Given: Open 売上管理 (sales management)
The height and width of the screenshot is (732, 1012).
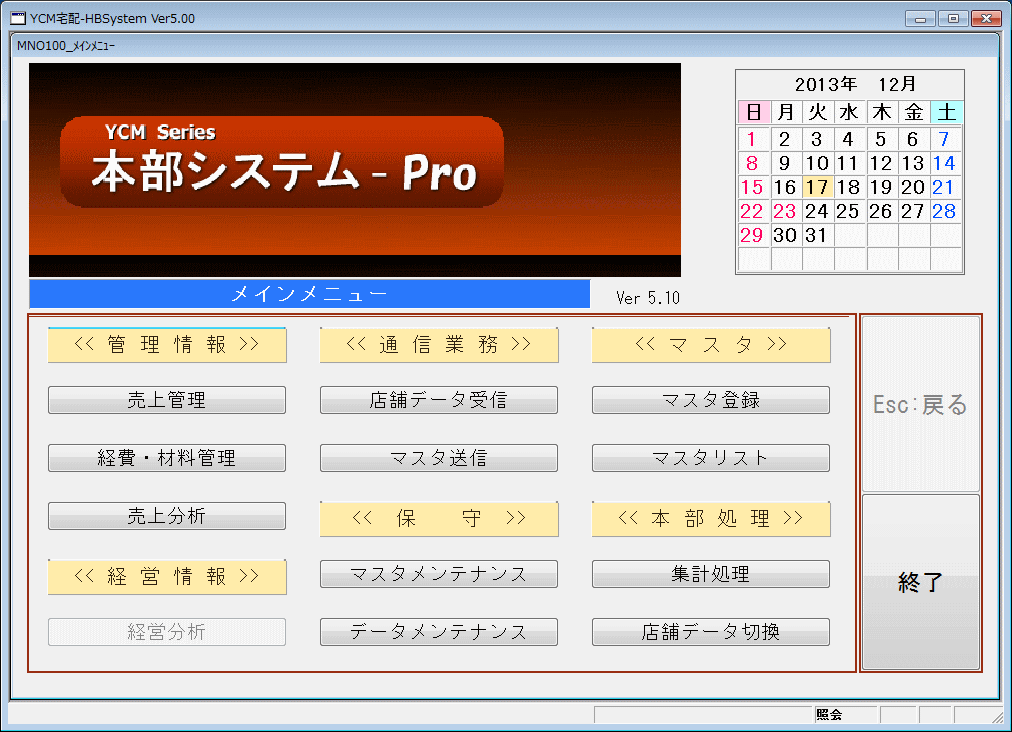Looking at the screenshot, I should [167, 400].
